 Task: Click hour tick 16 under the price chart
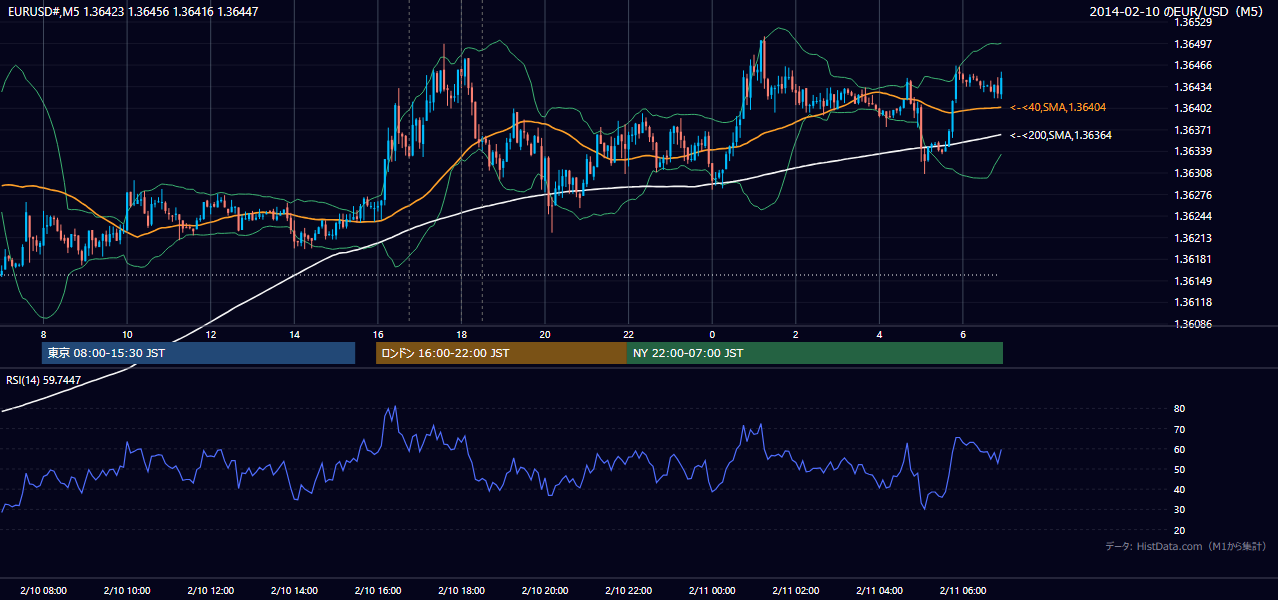click(x=377, y=334)
